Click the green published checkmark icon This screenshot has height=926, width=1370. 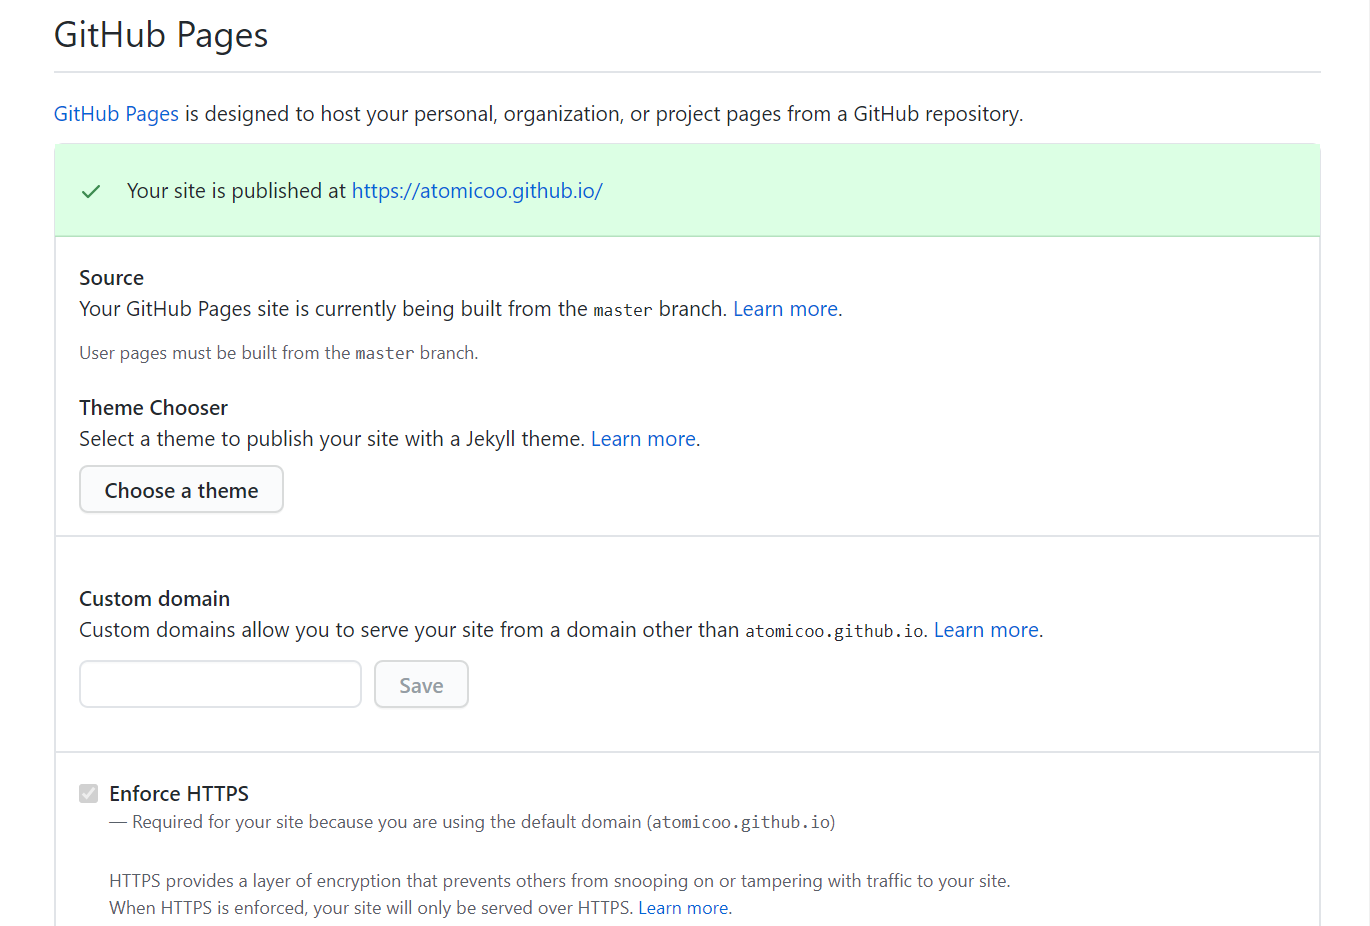pyautogui.click(x=91, y=191)
